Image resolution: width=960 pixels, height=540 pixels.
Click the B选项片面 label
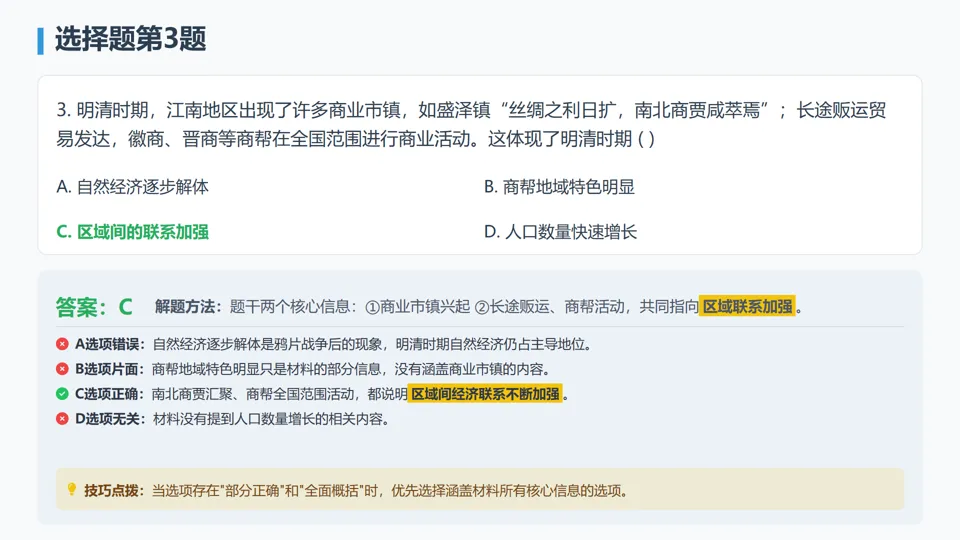click(110, 369)
